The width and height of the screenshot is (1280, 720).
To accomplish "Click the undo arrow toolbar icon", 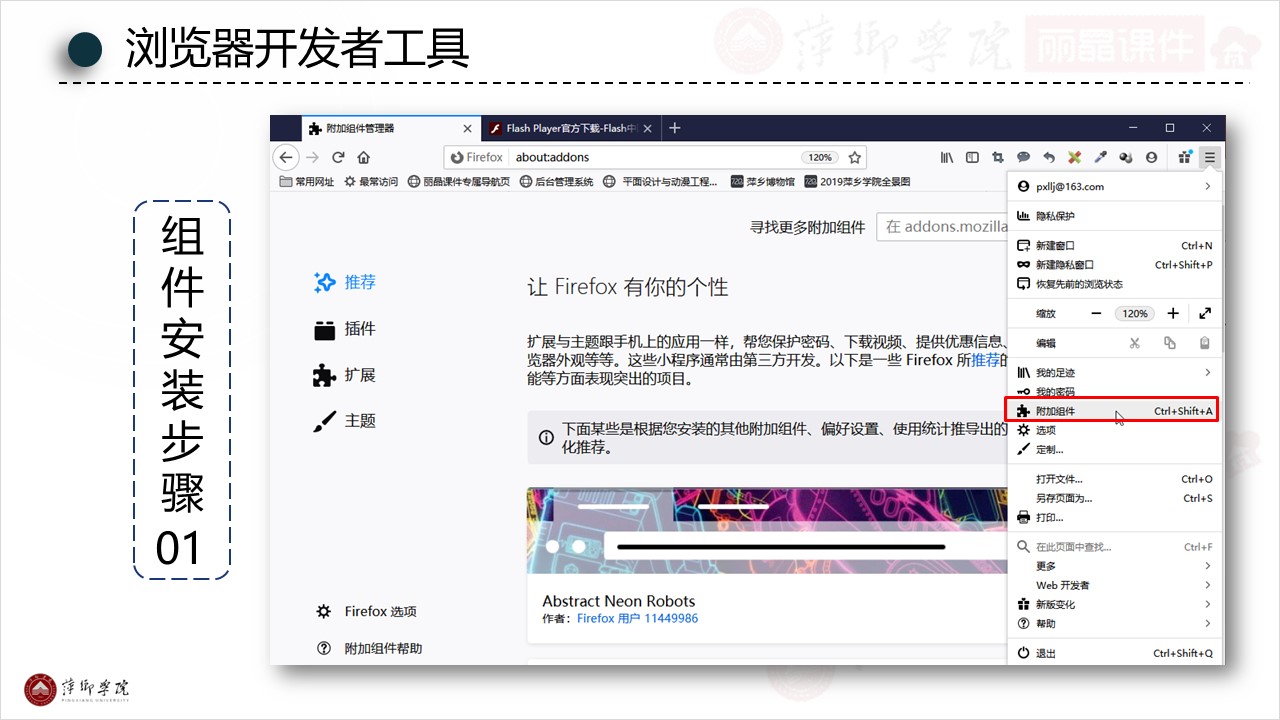I will tap(1049, 157).
